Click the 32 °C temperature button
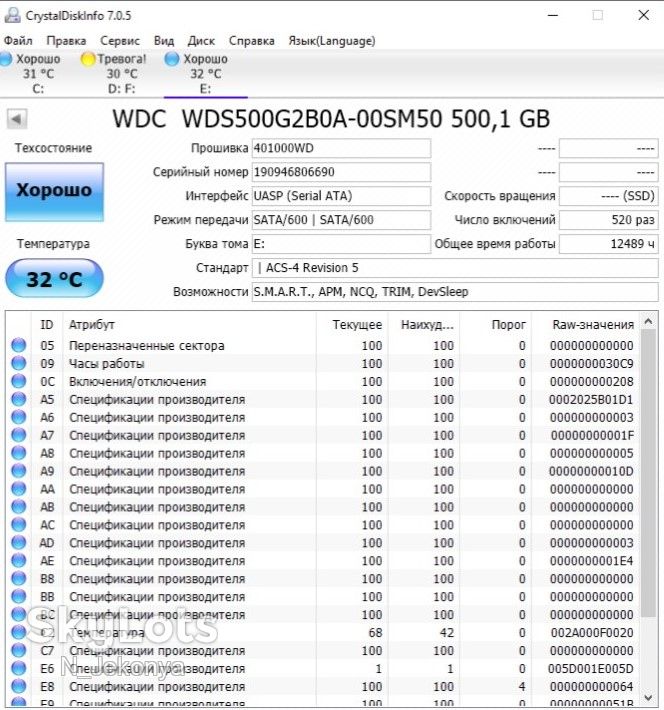Image resolution: width=664 pixels, height=710 pixels. pos(54,278)
